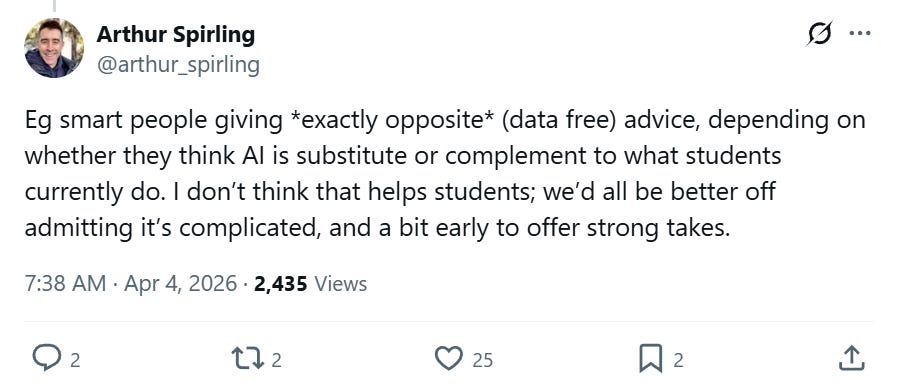Click the Grok slashed-circle icon
Viewport: 898px width, 387px height.
click(819, 35)
